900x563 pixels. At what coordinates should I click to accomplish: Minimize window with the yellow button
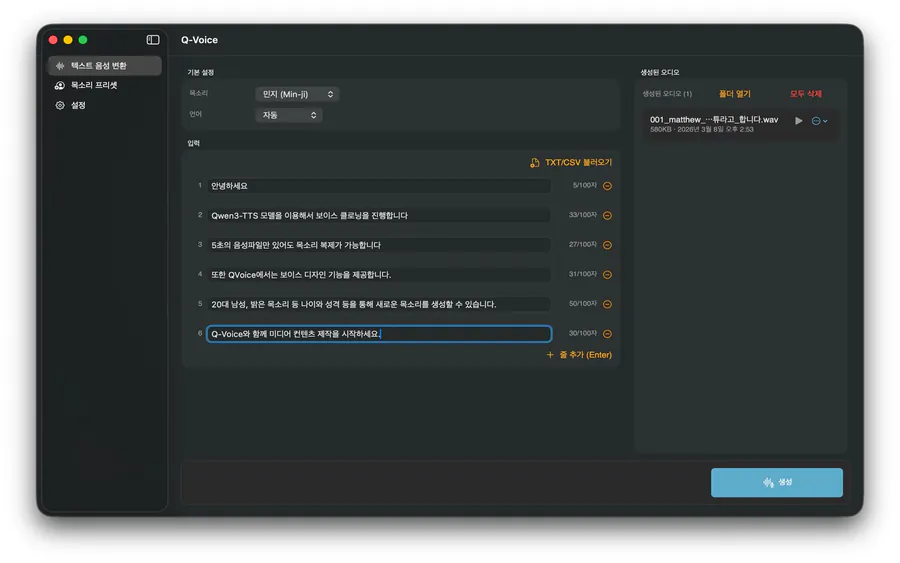tap(68, 40)
